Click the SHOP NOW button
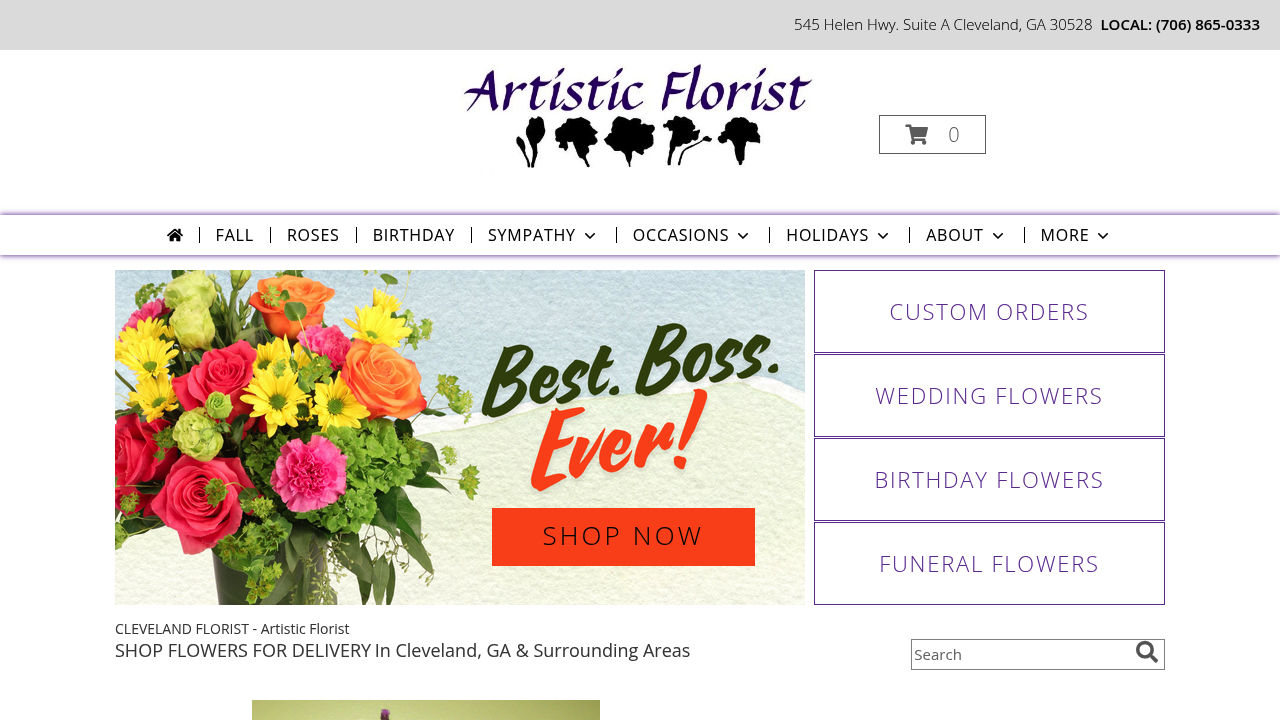The width and height of the screenshot is (1280, 720). 623,536
